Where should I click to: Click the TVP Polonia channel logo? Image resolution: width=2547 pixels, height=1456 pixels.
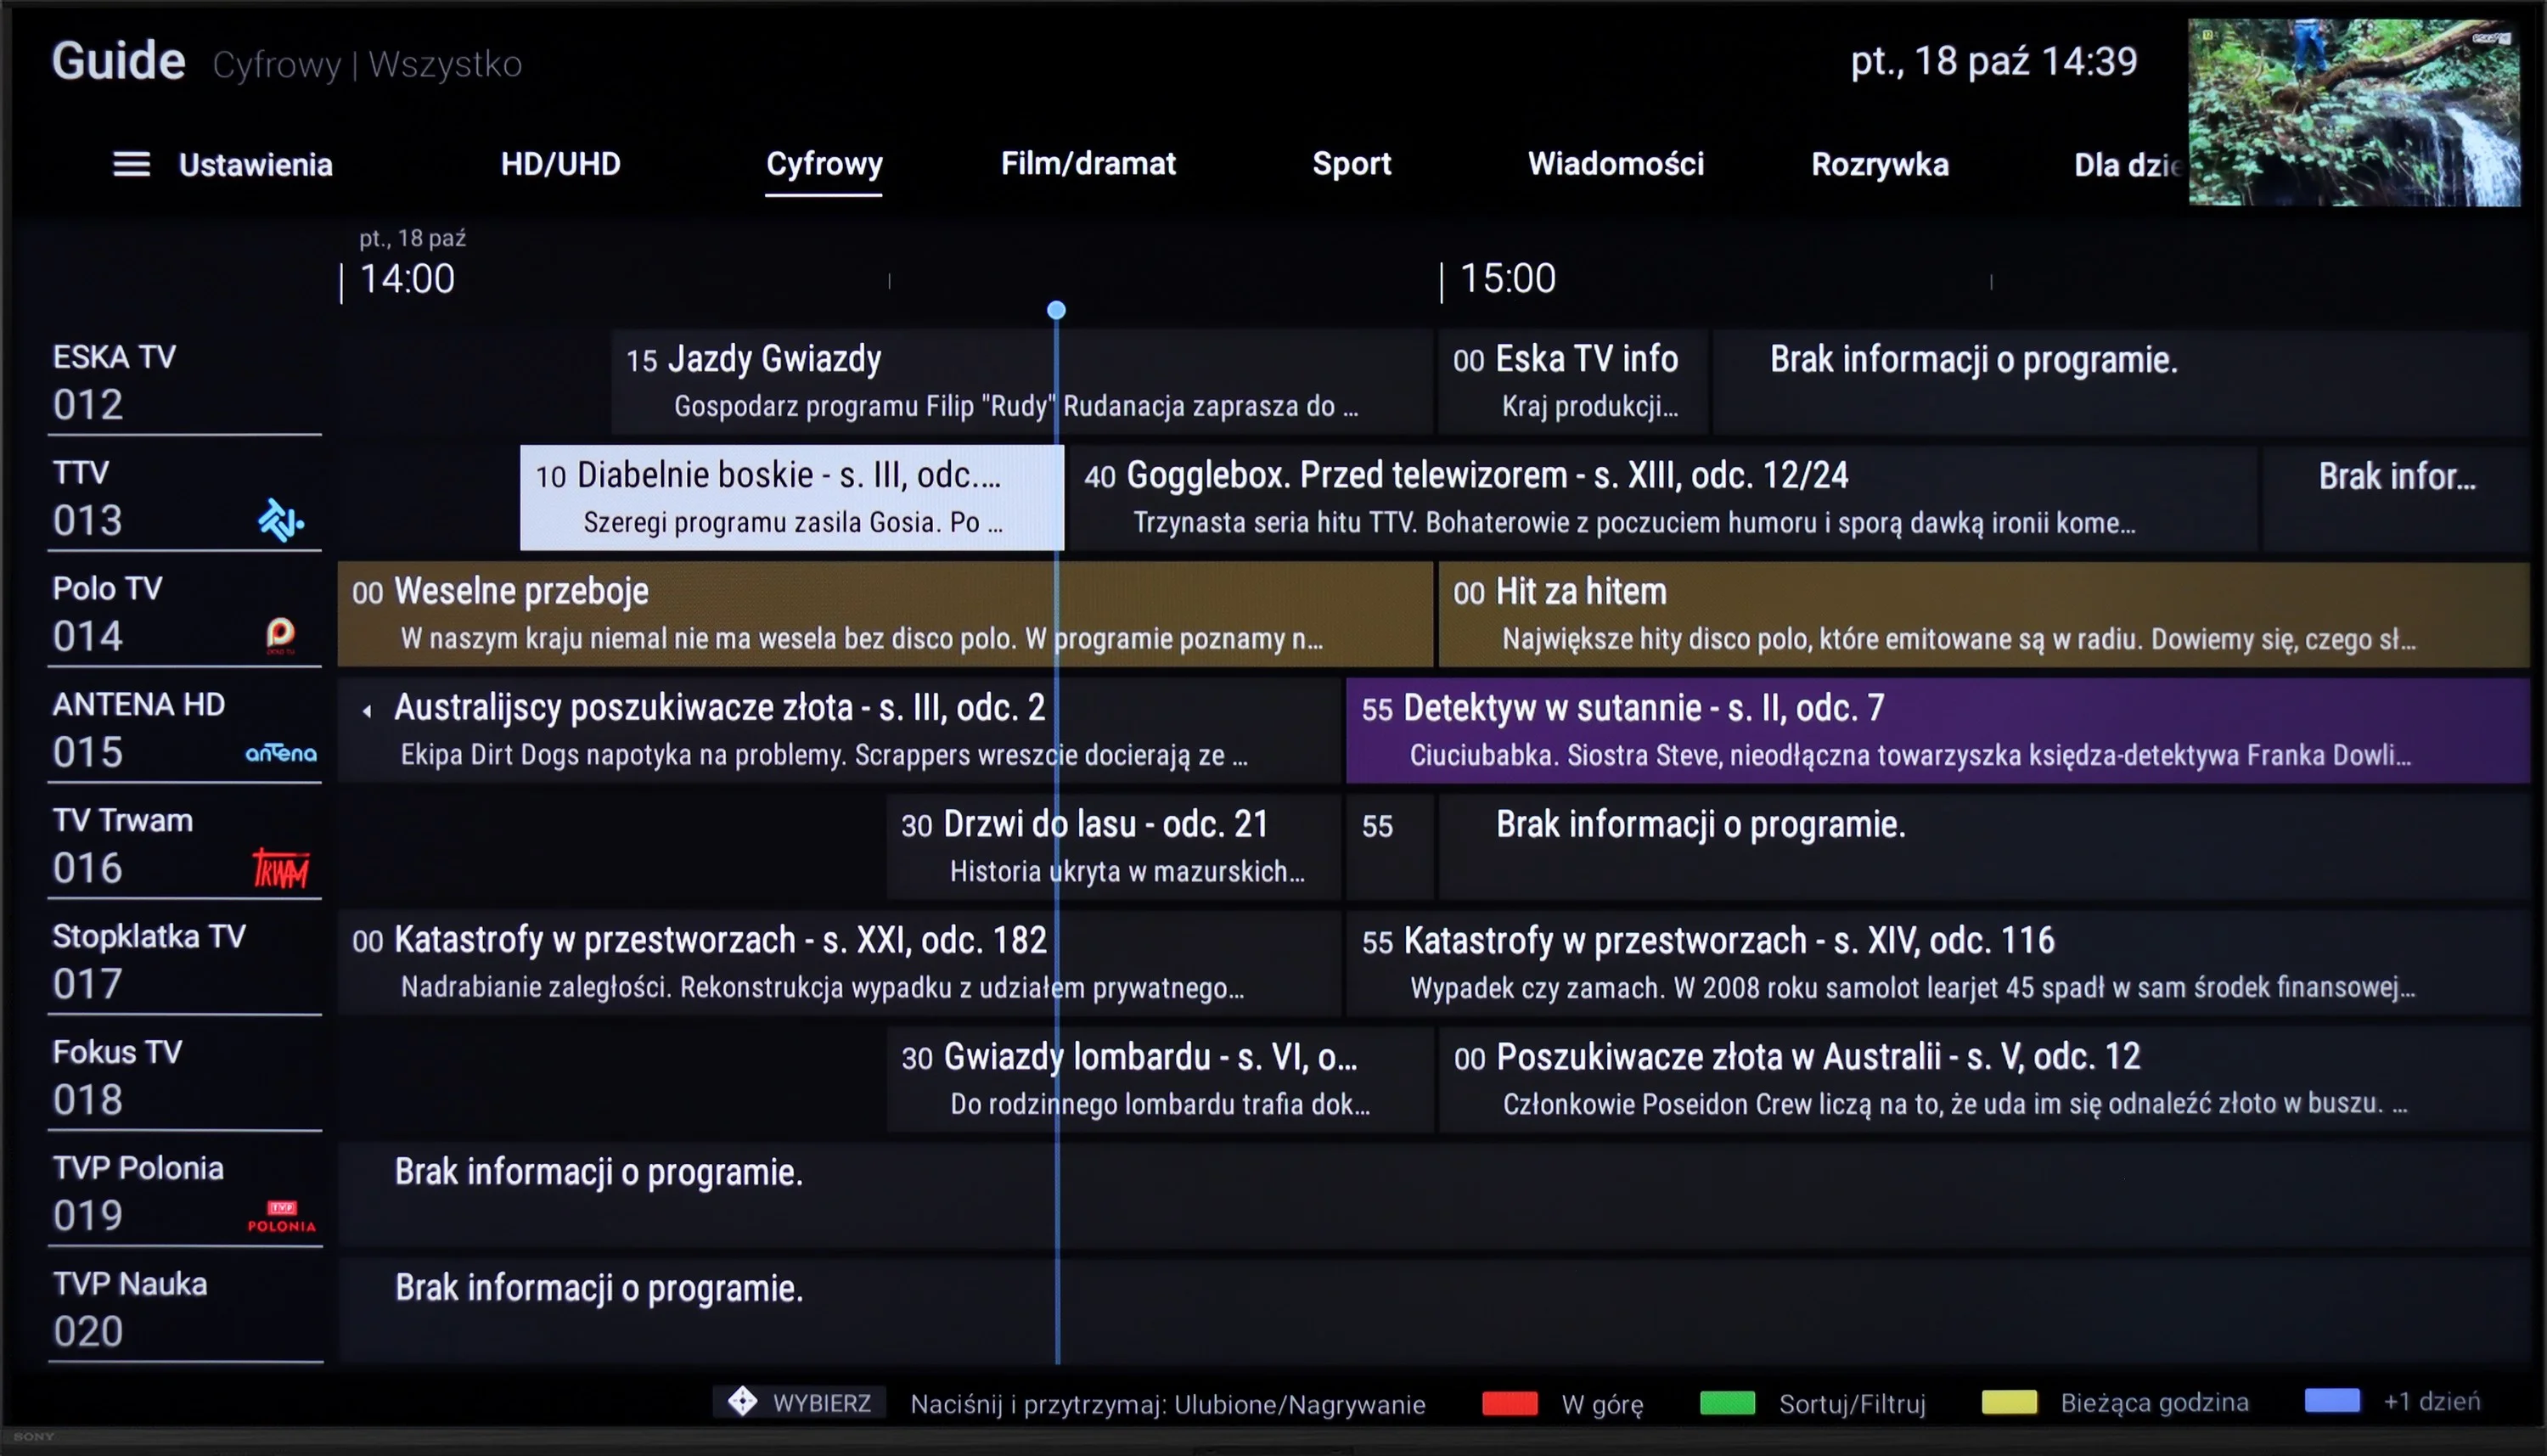pos(282,1216)
